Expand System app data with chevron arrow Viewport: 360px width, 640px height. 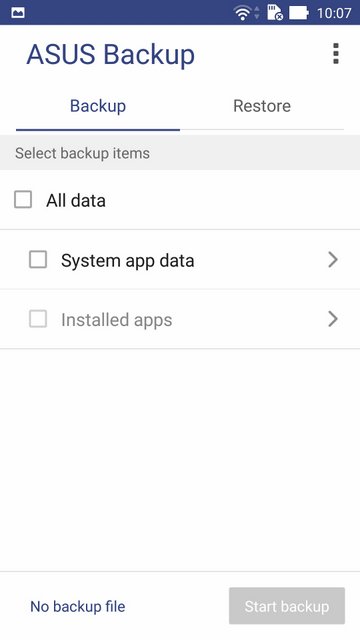pos(333,260)
